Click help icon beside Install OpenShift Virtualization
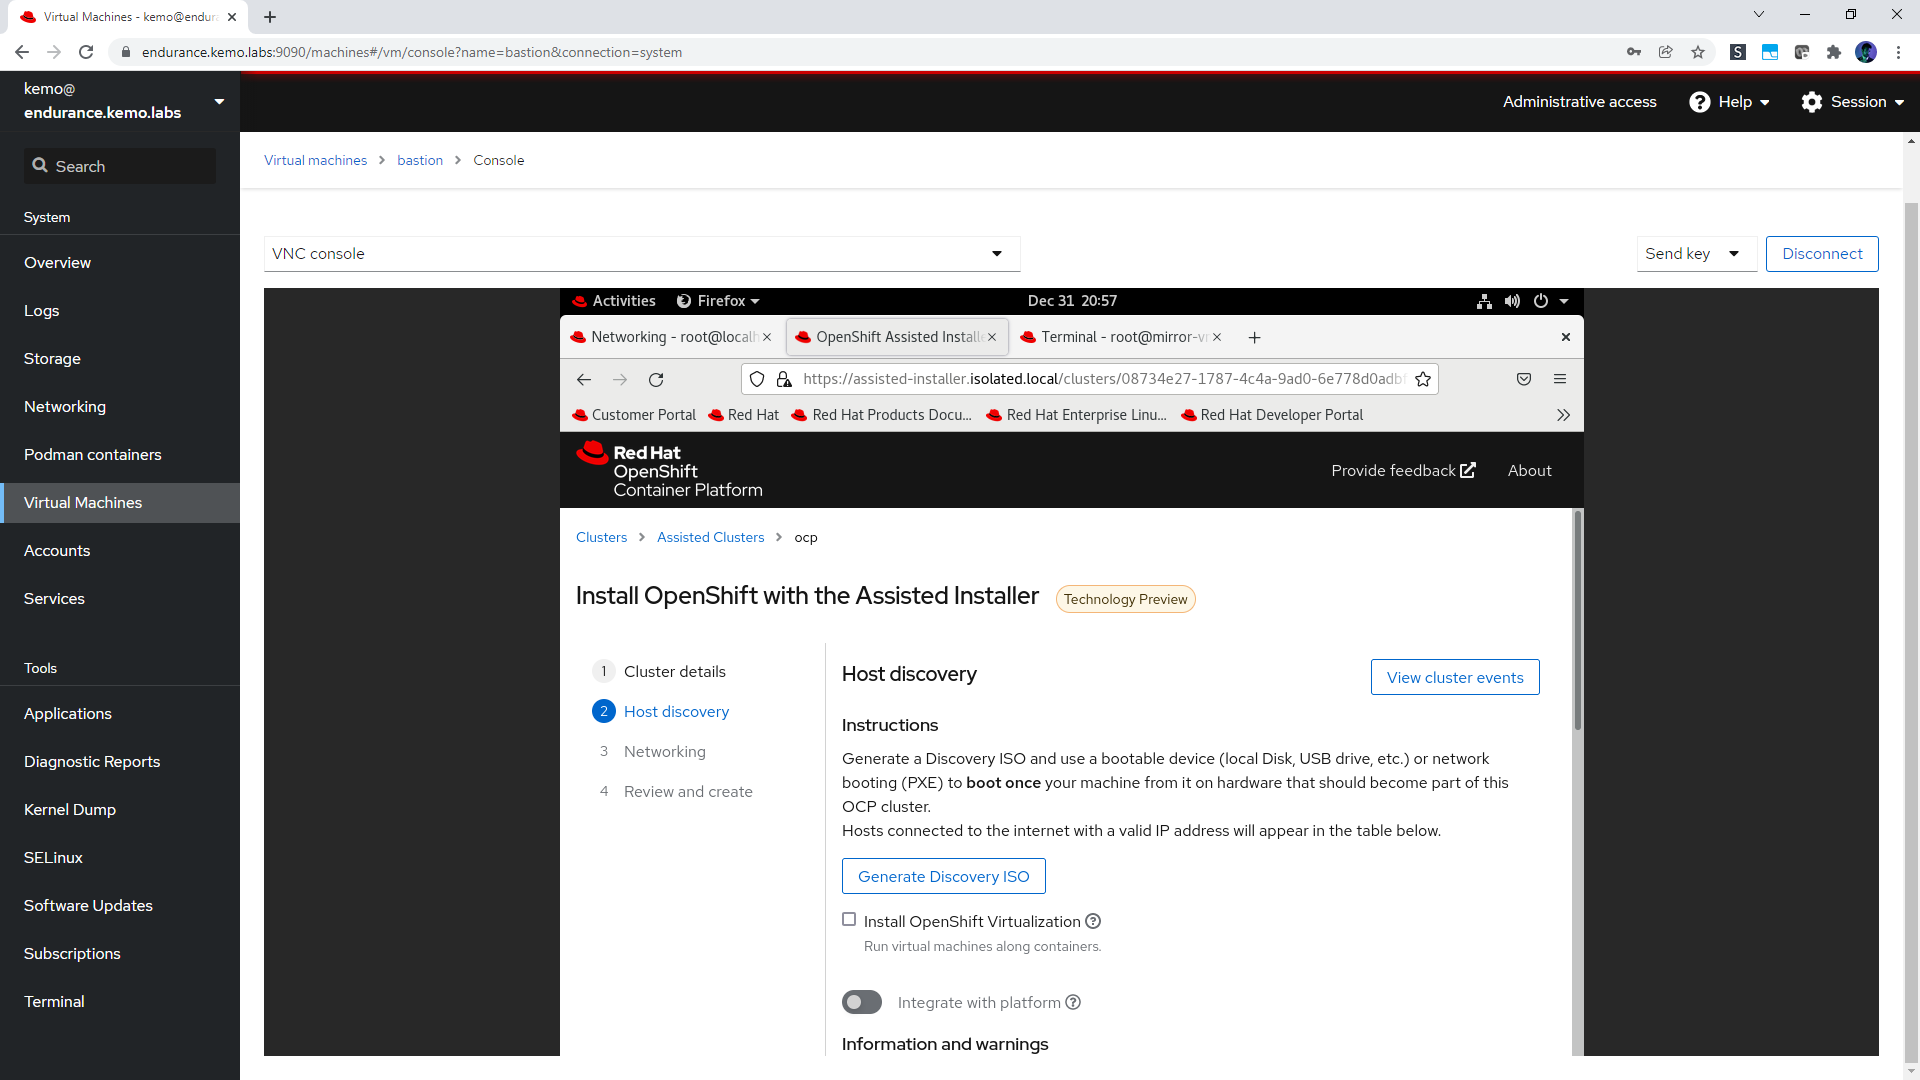1920x1080 pixels. point(1093,921)
